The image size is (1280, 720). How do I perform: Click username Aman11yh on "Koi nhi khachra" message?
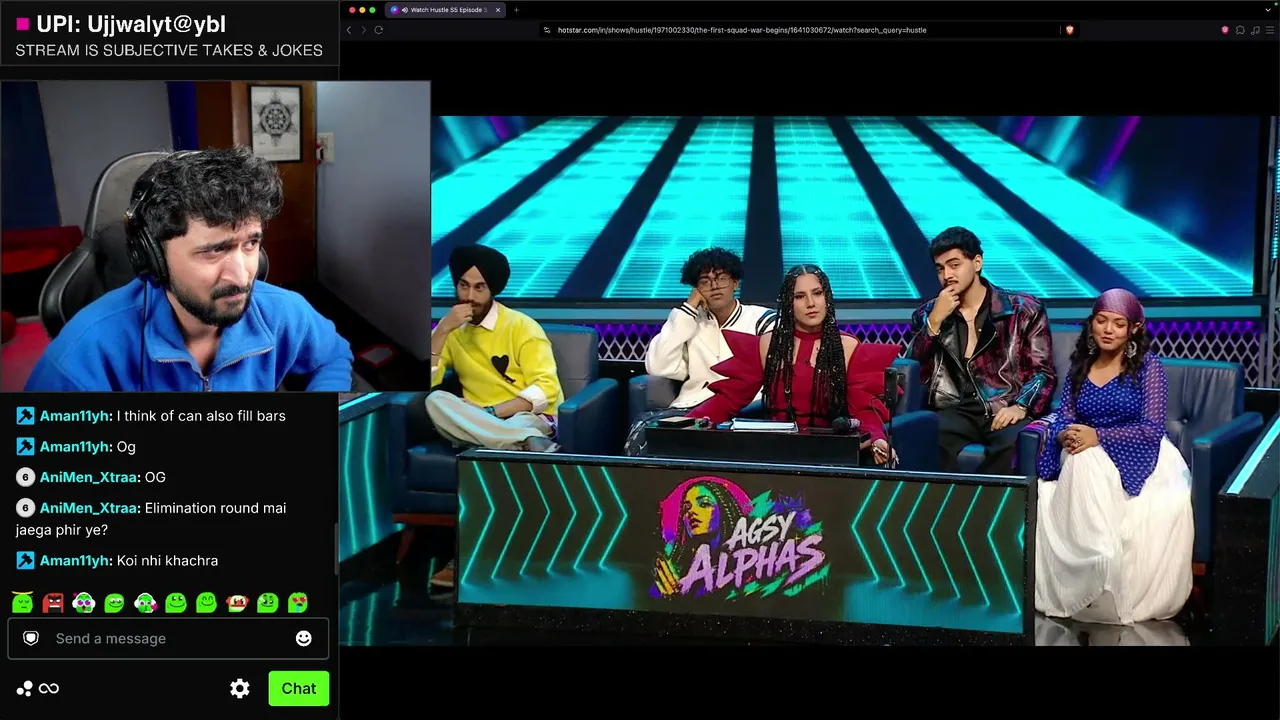[x=75, y=560]
